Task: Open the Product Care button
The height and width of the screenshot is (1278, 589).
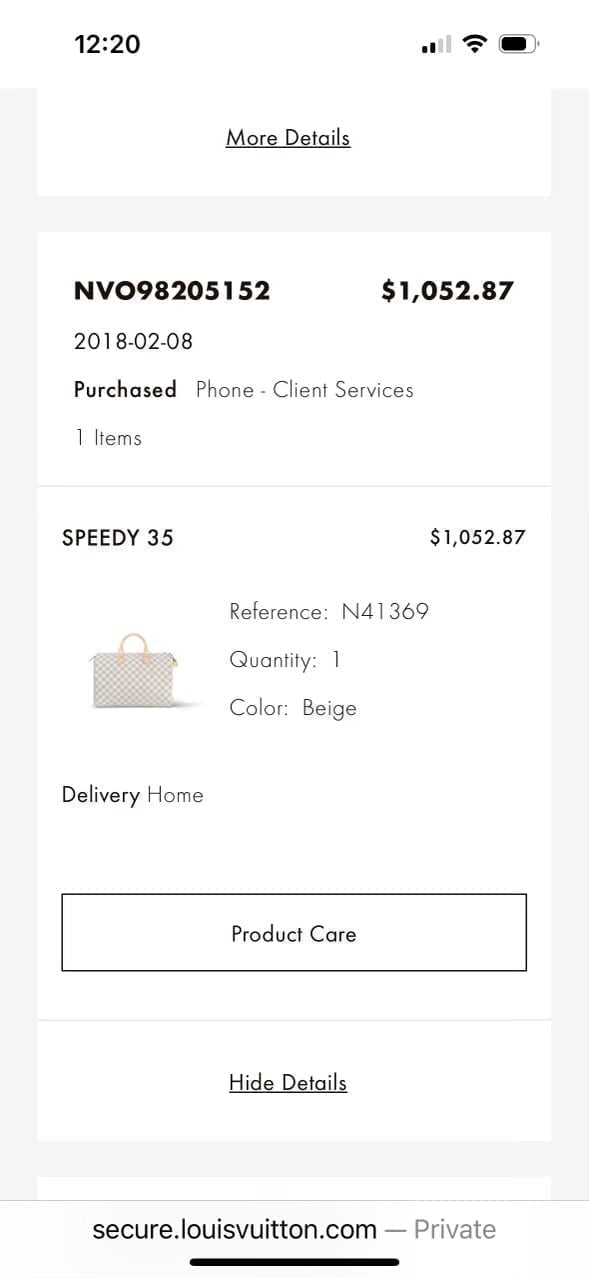Action: [294, 933]
